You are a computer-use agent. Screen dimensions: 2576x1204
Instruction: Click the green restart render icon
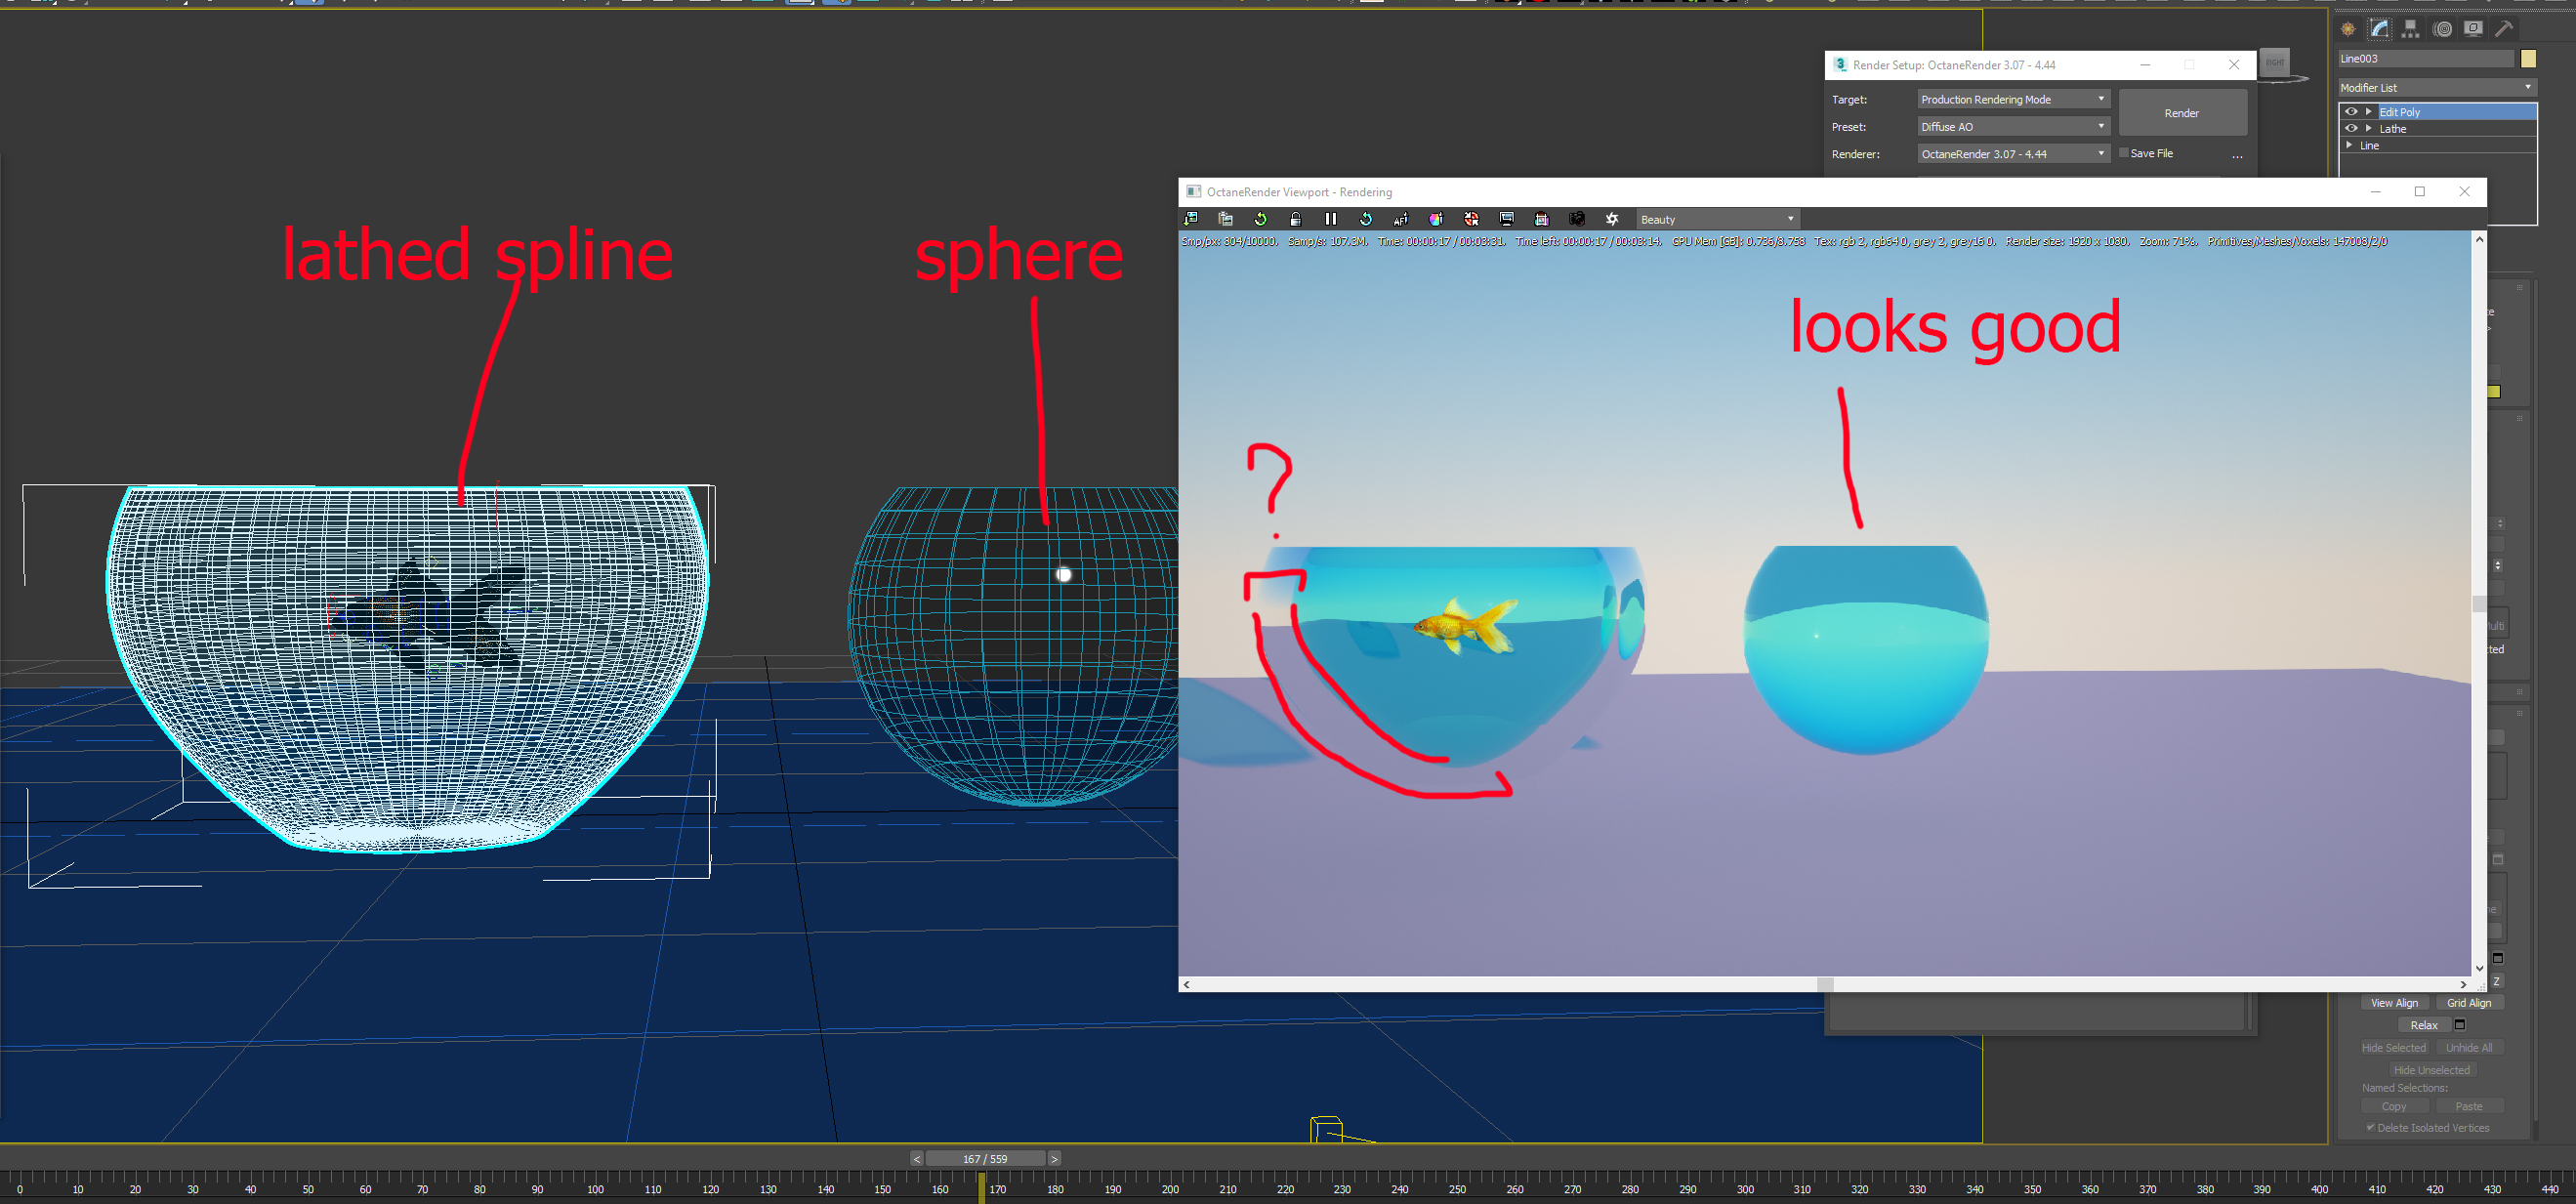tap(1260, 219)
